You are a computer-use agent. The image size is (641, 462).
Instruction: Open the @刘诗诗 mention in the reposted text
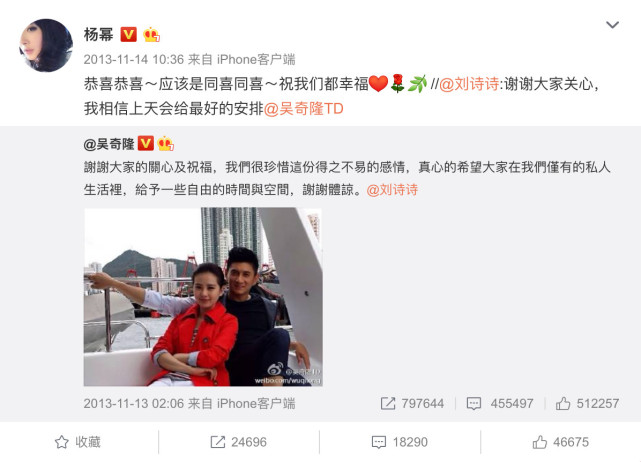(x=392, y=190)
